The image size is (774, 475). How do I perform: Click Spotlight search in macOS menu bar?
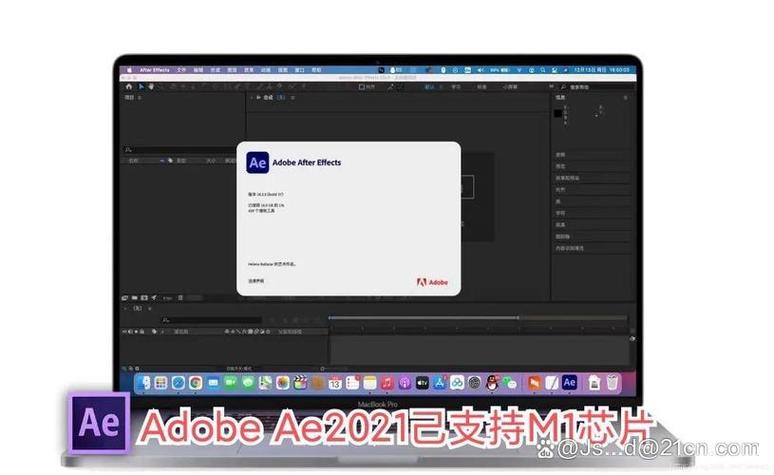click(542, 70)
